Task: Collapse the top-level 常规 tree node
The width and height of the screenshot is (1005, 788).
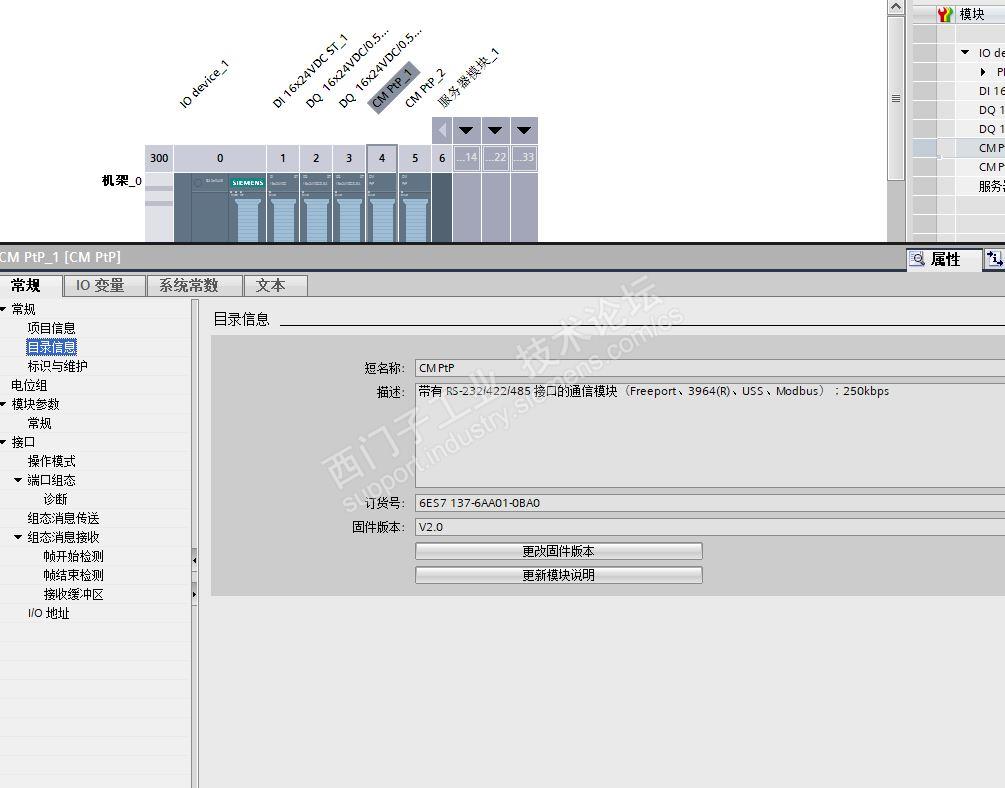Action: (3, 309)
